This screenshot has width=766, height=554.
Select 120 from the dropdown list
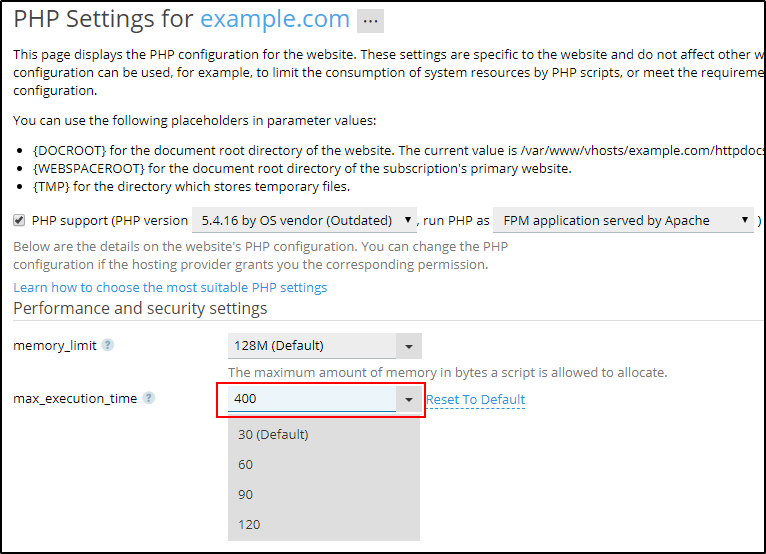(x=249, y=524)
